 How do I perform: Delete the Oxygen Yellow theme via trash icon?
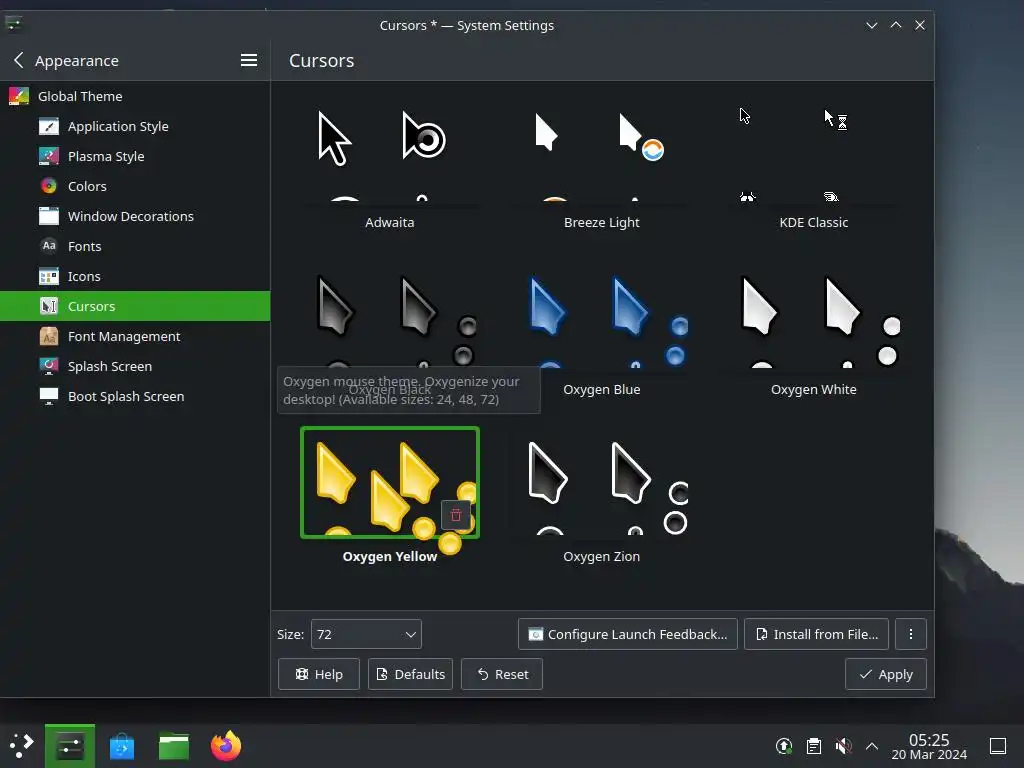[456, 515]
